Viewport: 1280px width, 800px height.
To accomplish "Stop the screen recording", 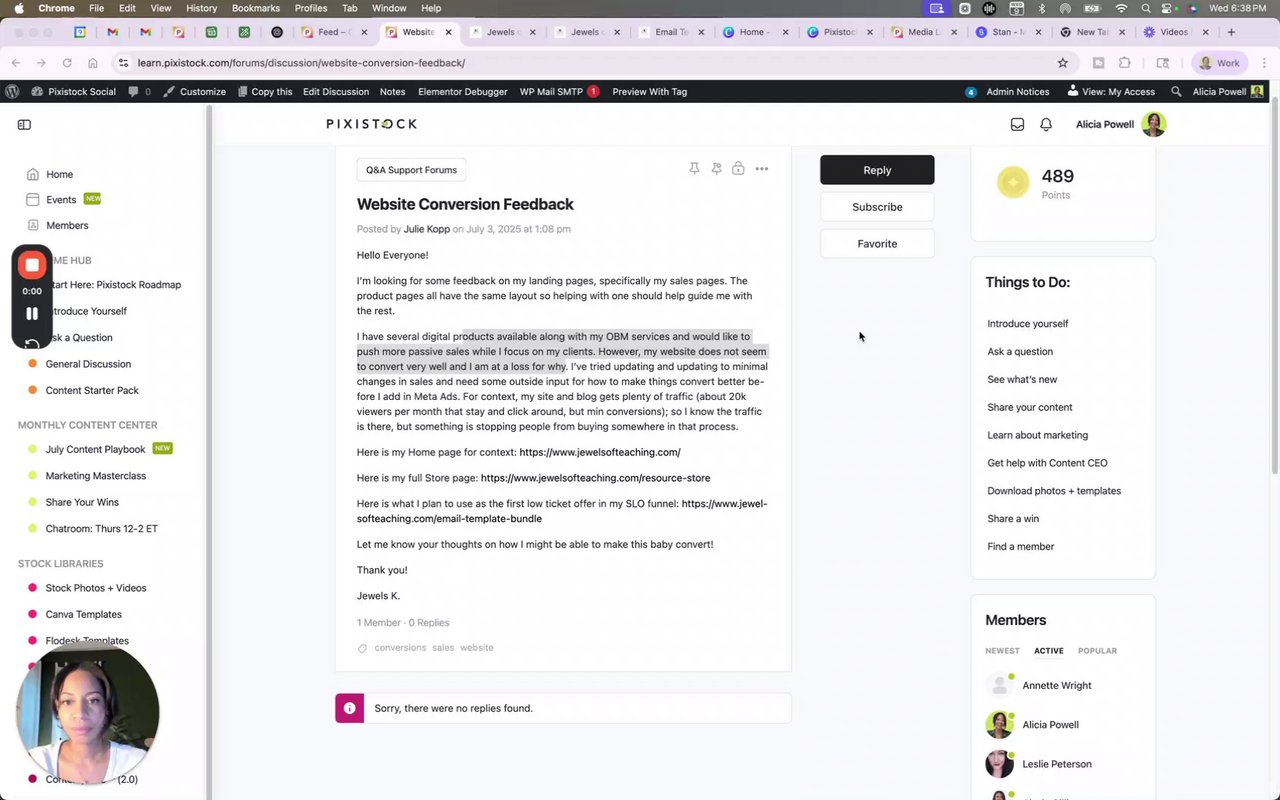I will [x=32, y=265].
